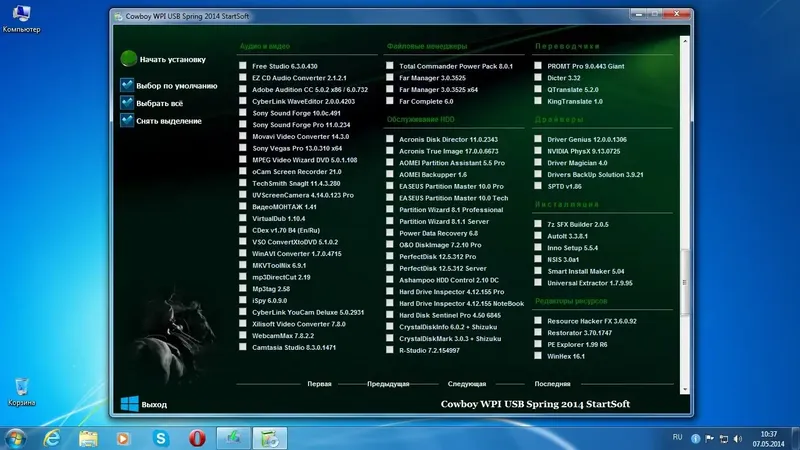Click Drivers BackUp Solution 3.9.21 text
The image size is (800, 450).
pyautogui.click(x=595, y=174)
